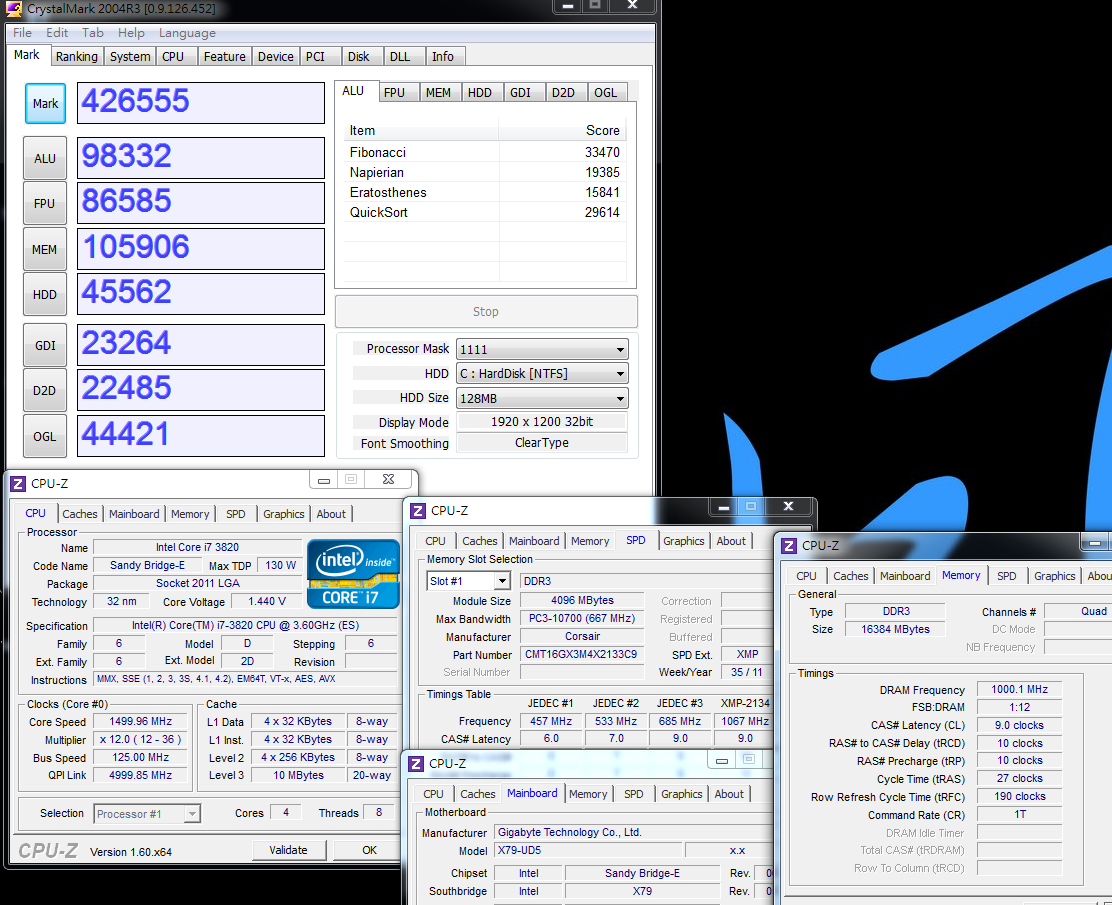Click the Part Number field CMT16GX3M4X2133C9

point(582,655)
